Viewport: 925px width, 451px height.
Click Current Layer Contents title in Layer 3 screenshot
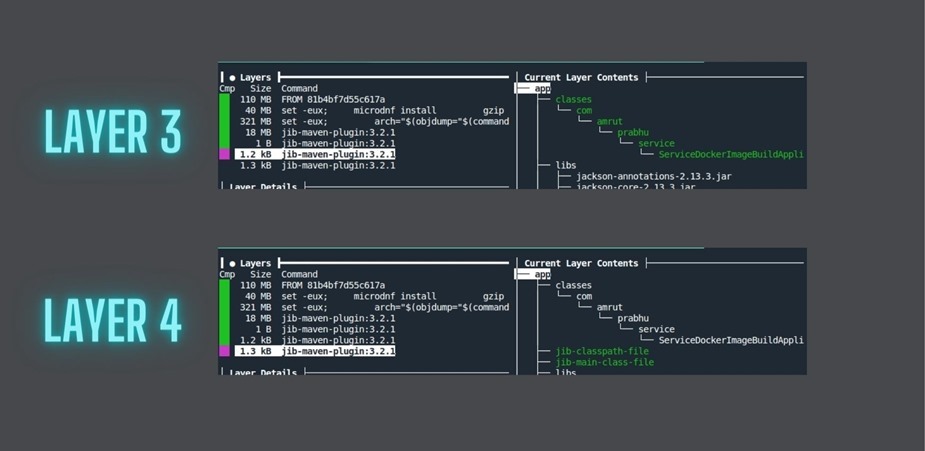tap(581, 77)
